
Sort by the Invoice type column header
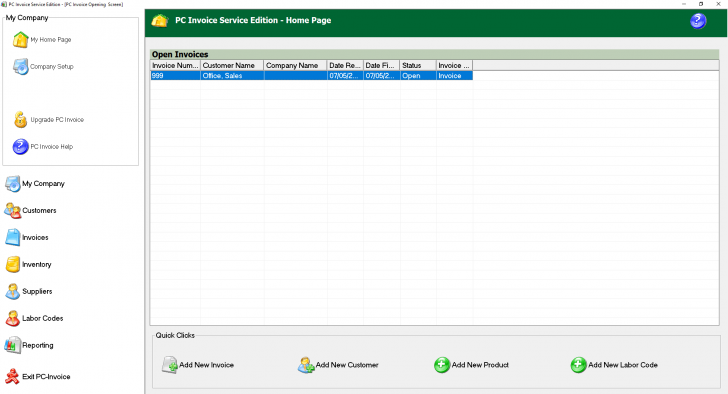click(x=455, y=65)
